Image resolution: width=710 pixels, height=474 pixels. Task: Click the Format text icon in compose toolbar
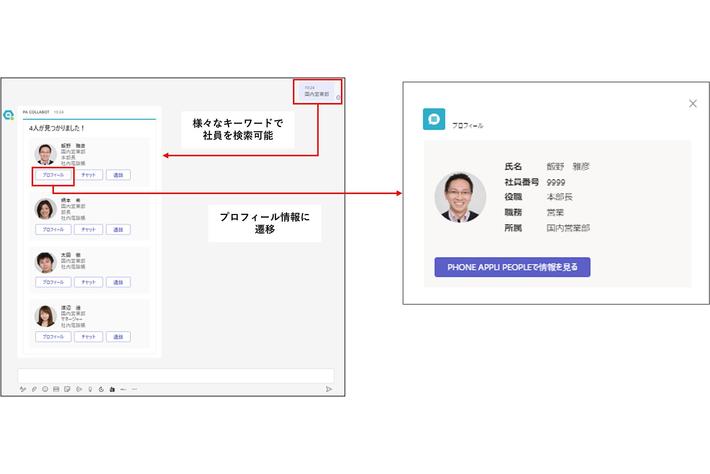click(22, 389)
